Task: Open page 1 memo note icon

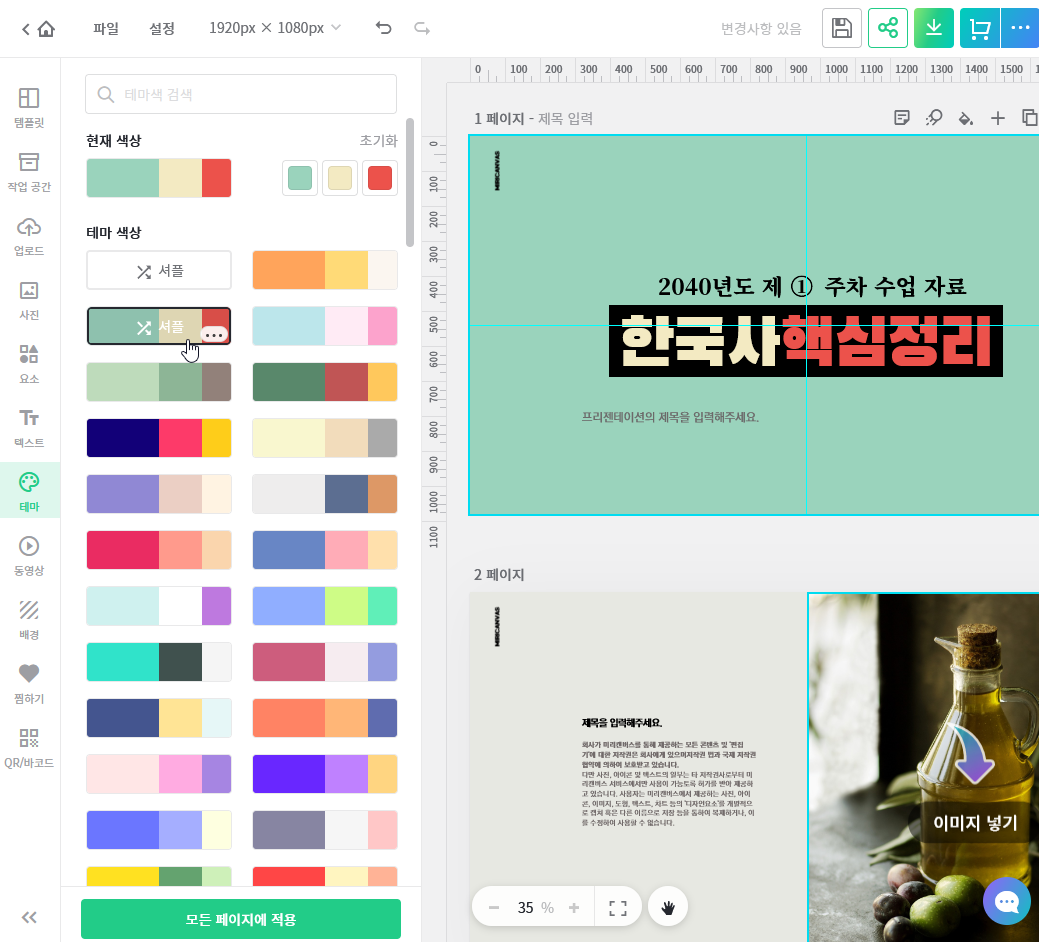Action: [902, 118]
